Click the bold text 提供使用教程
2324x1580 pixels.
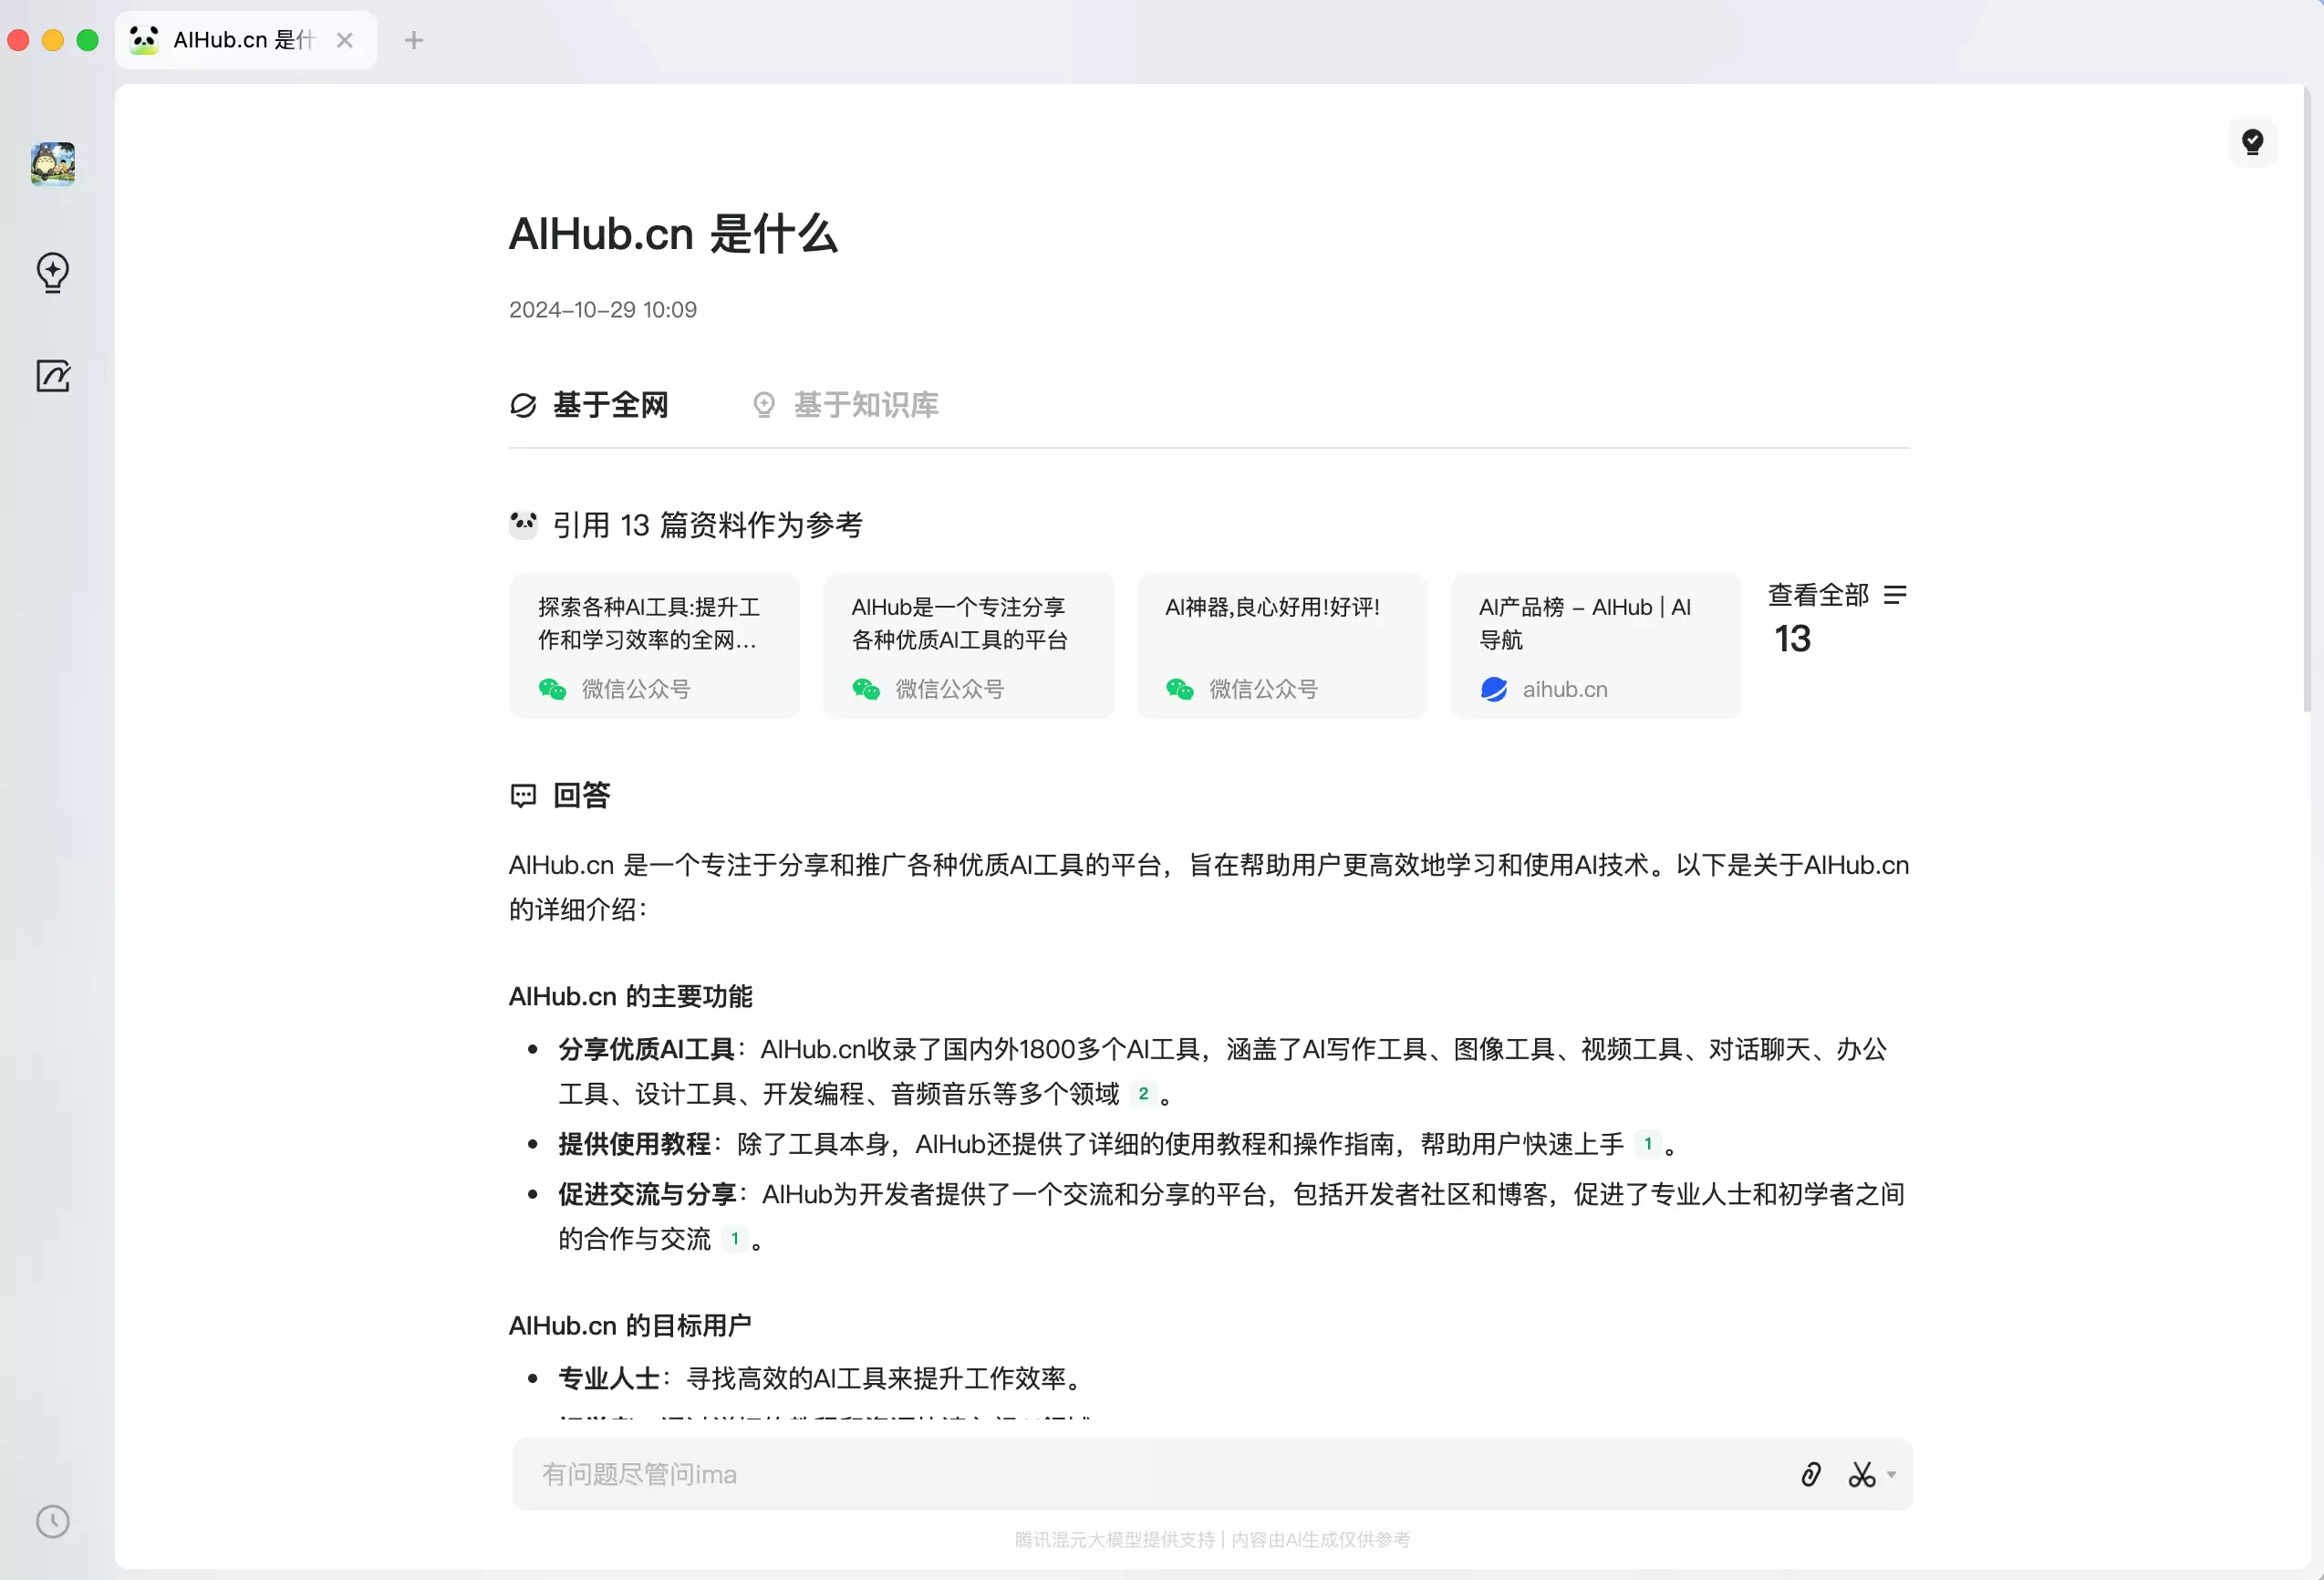coord(635,1144)
